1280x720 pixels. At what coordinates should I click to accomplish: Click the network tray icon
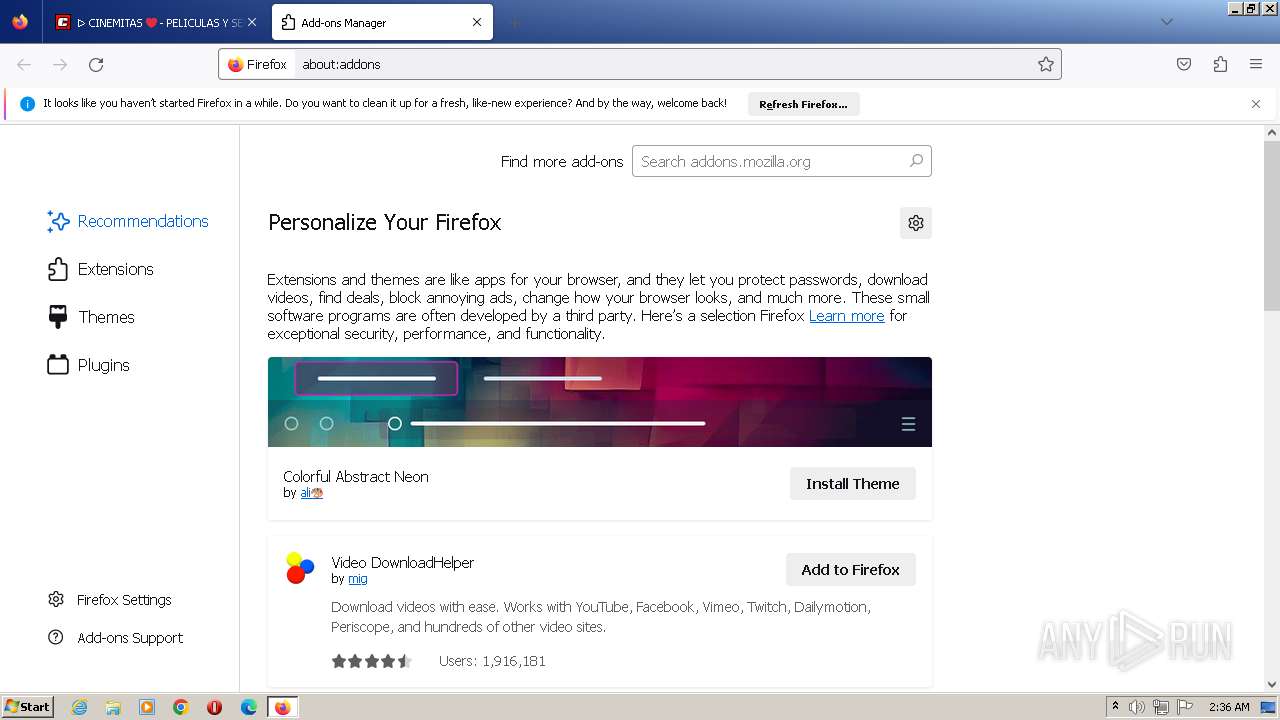point(1161,707)
